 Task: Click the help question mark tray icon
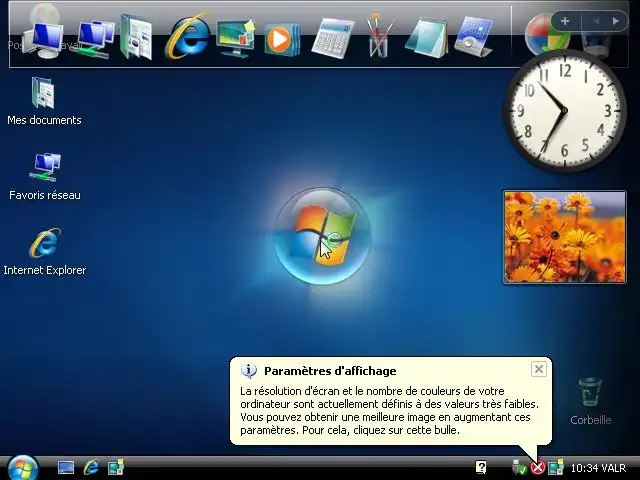point(481,467)
